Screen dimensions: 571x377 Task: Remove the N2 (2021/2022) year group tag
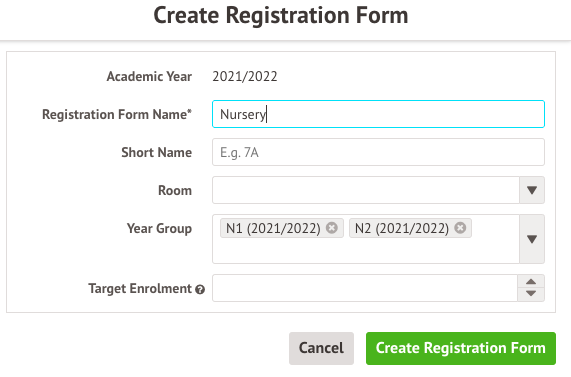[x=460, y=228]
